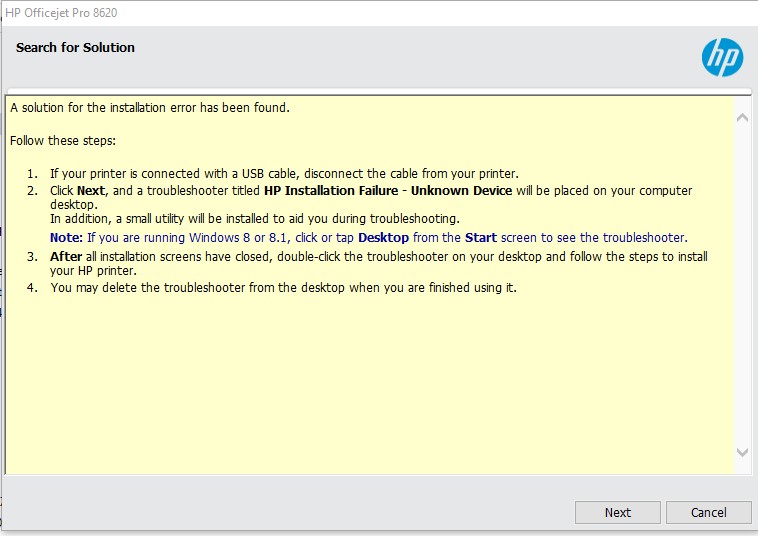Click the Next button

click(x=617, y=512)
